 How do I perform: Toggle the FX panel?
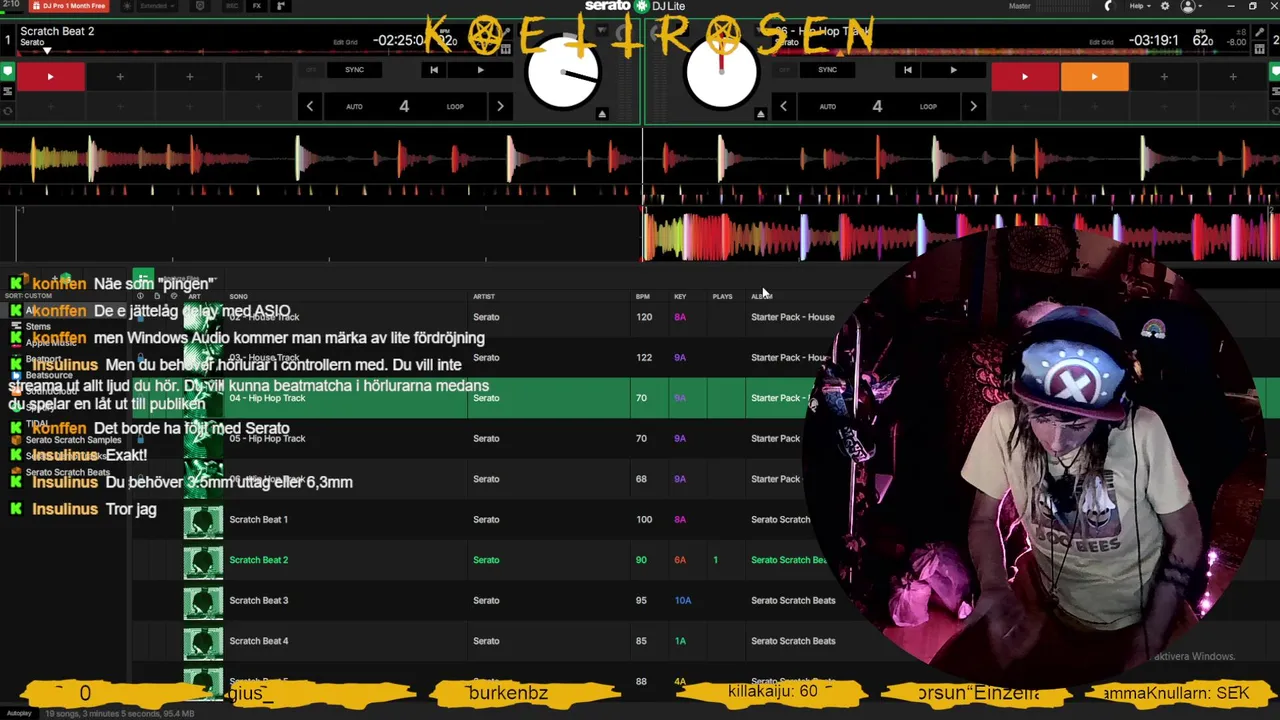[257, 6]
